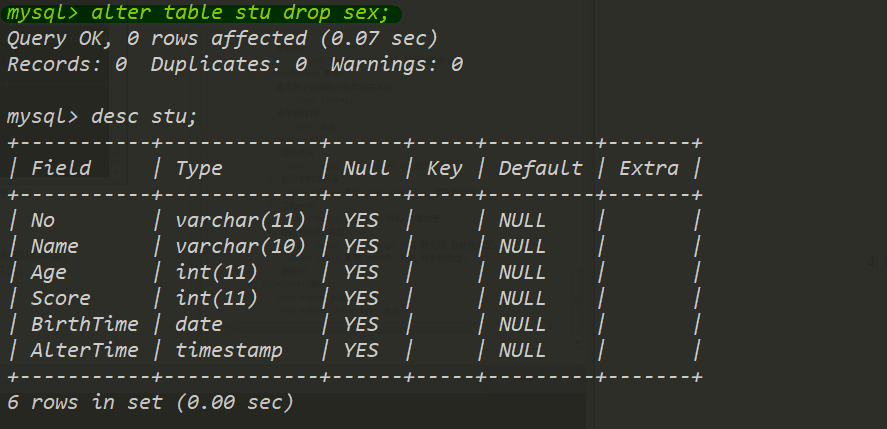Select the Age field name
The height and width of the screenshot is (429, 887).
49,273
